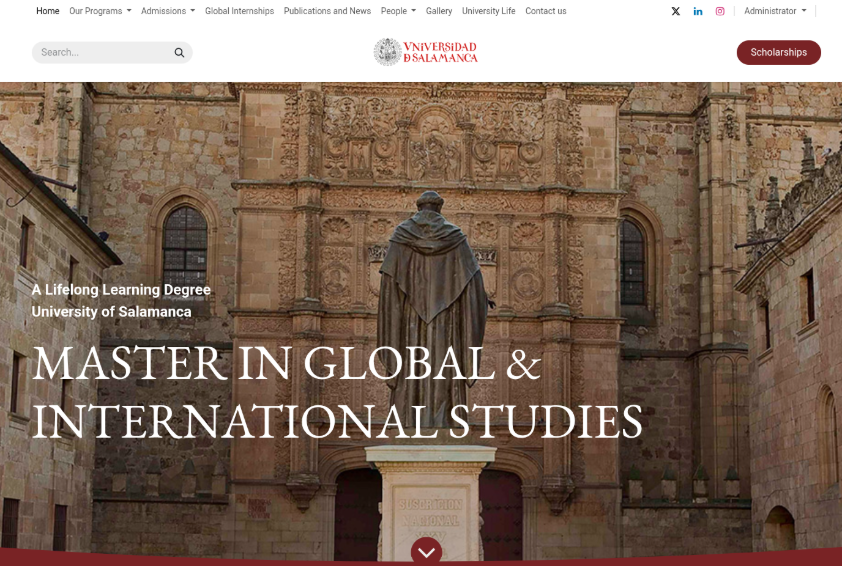
Task: Click the Master in Global & International Studies heading
Action: coord(336,392)
